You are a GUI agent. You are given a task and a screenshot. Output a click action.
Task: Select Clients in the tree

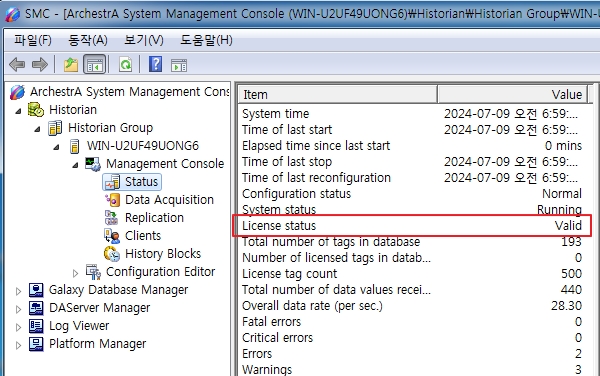pos(143,236)
